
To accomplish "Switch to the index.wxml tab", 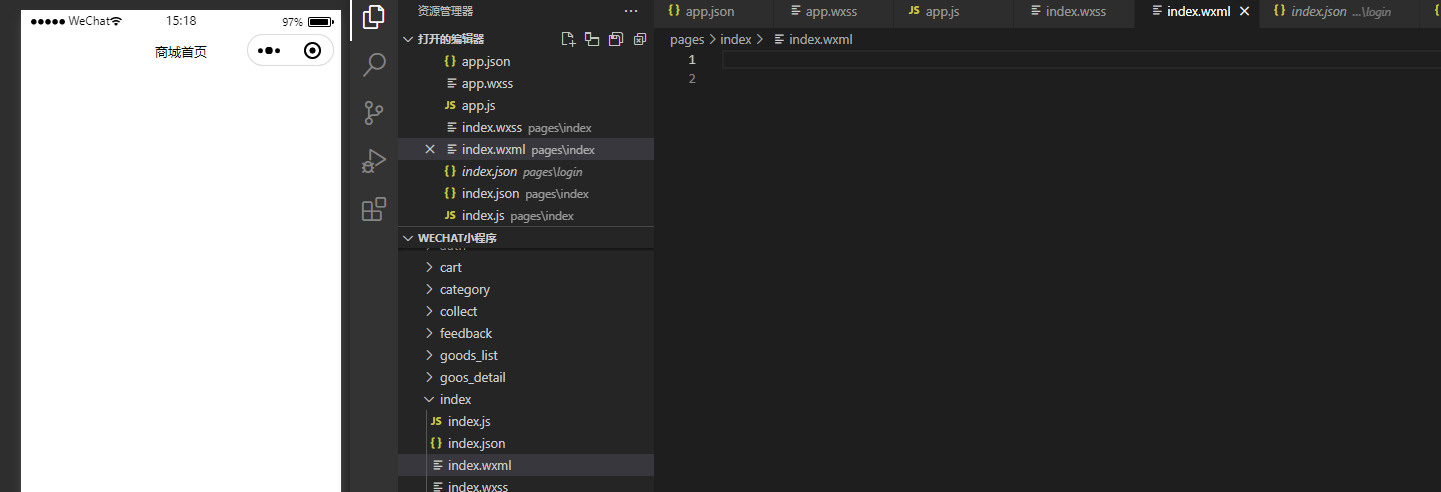I will 1197,12.
